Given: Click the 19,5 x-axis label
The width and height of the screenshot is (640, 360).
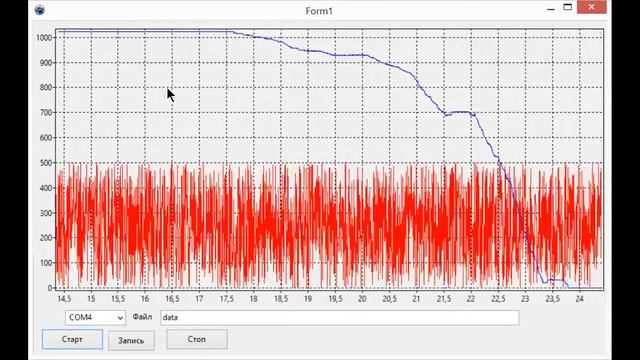Looking at the screenshot, I should point(335,299).
